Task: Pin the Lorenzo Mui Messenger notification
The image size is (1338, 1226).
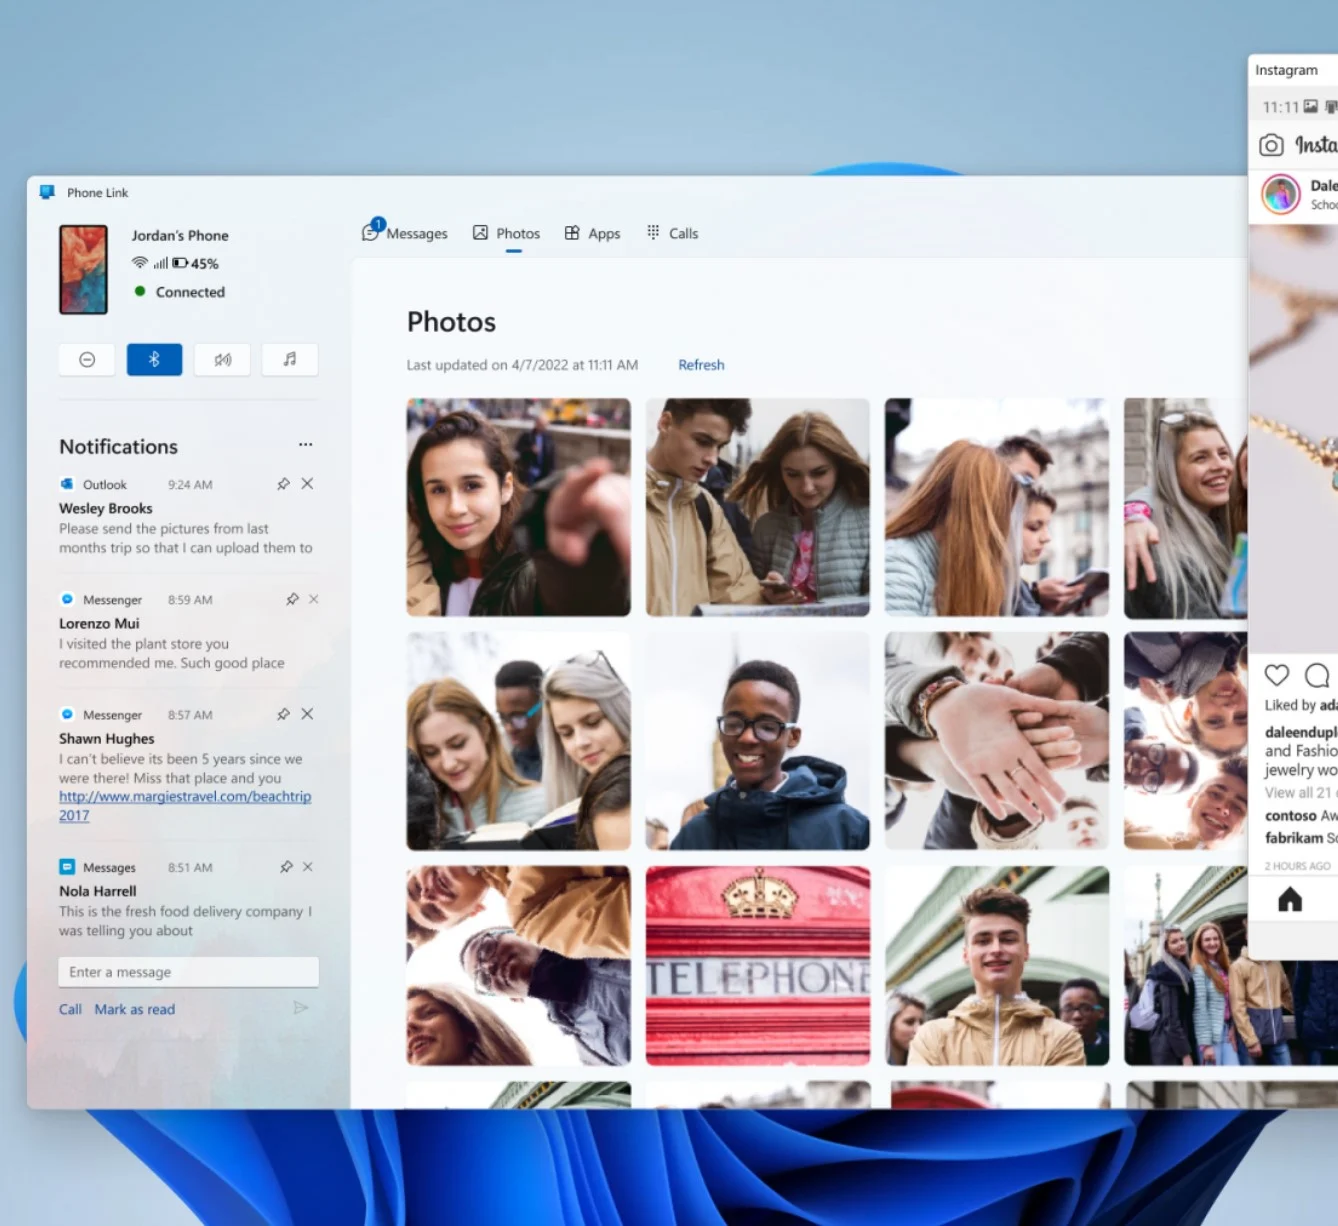Action: [x=291, y=599]
